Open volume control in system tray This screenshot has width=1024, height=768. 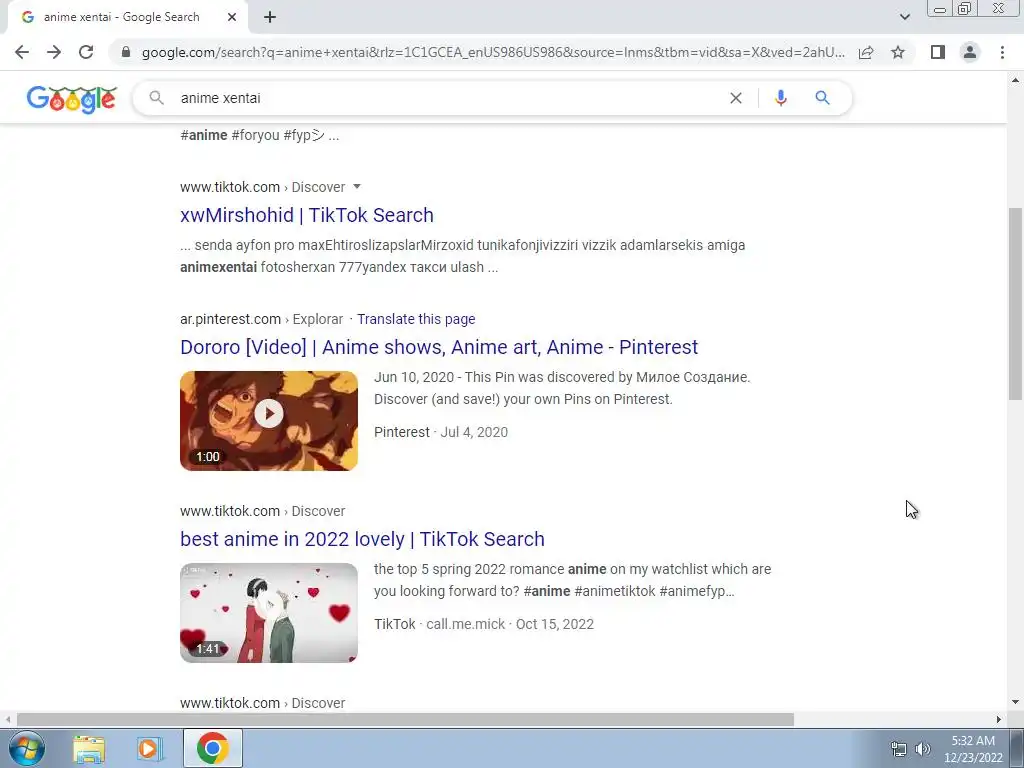923,749
